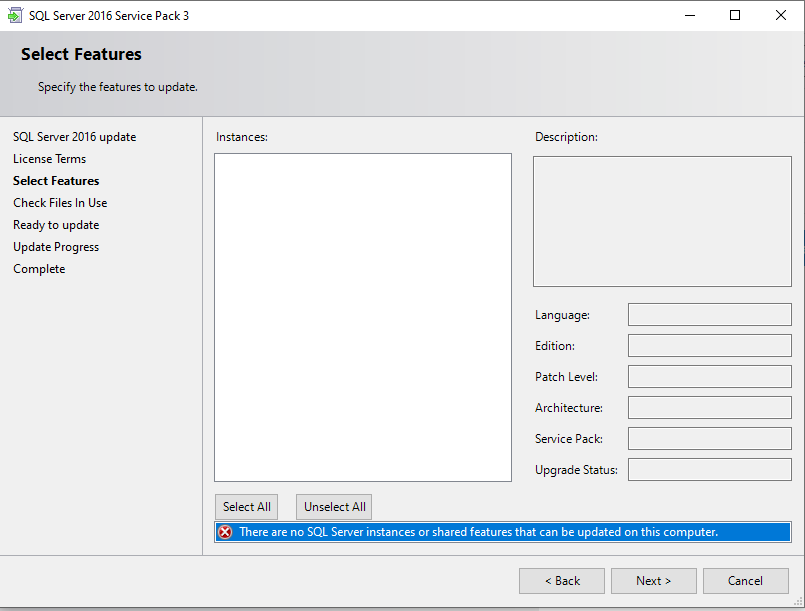Open the Ready to update step

coord(56,225)
